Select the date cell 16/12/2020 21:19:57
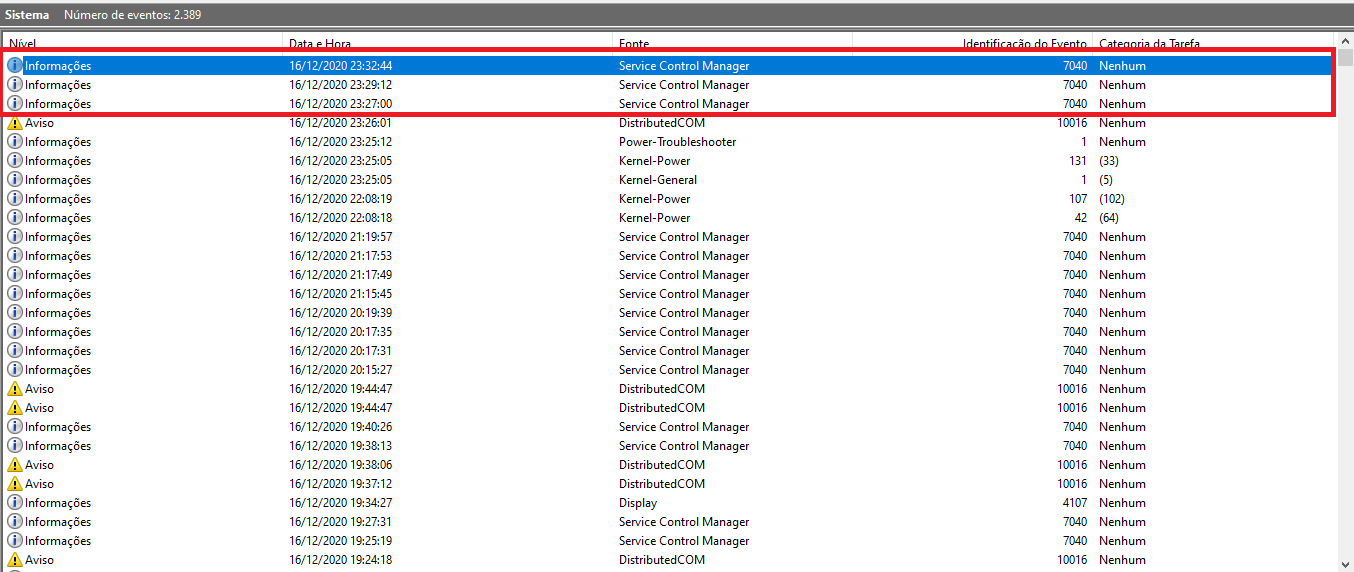 click(341, 237)
